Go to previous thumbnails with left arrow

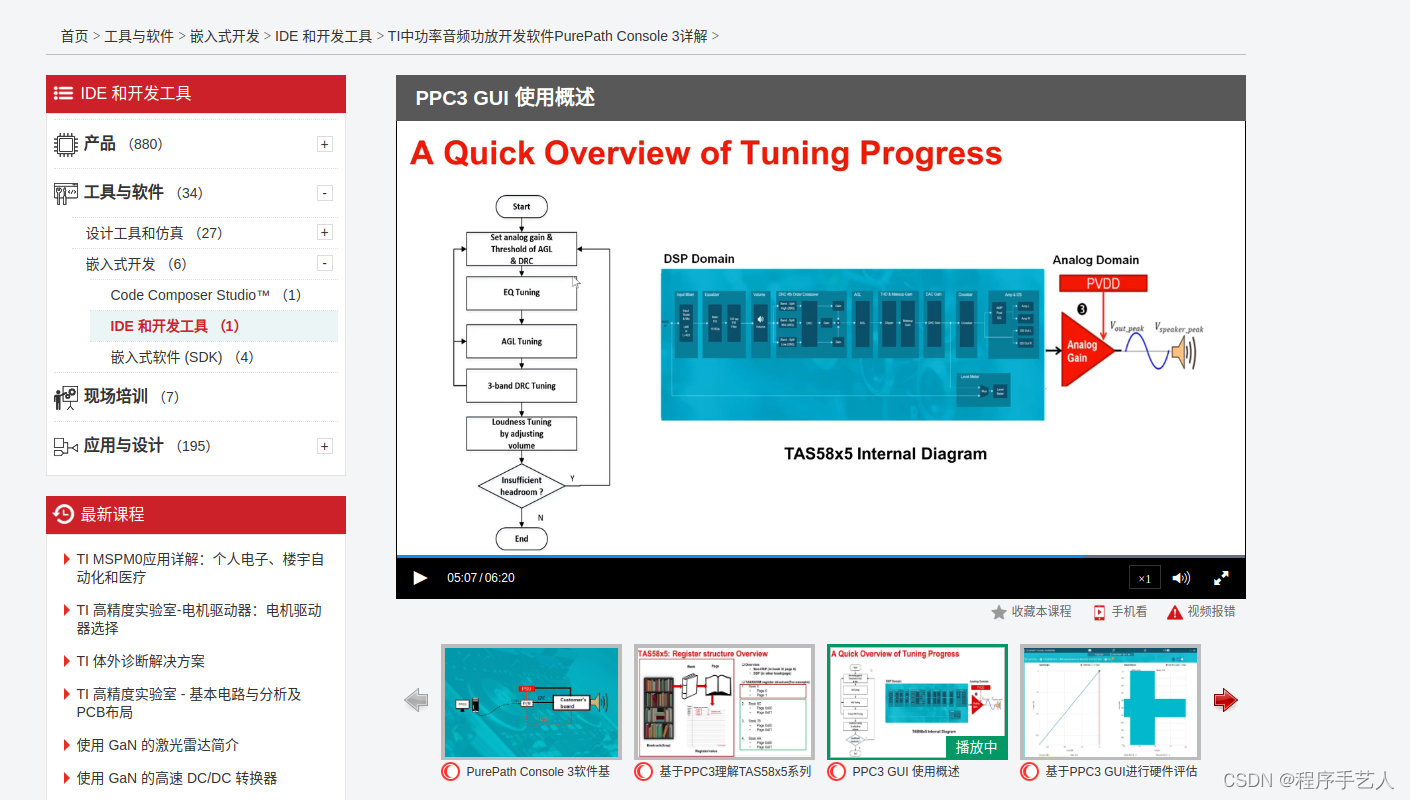click(x=417, y=701)
